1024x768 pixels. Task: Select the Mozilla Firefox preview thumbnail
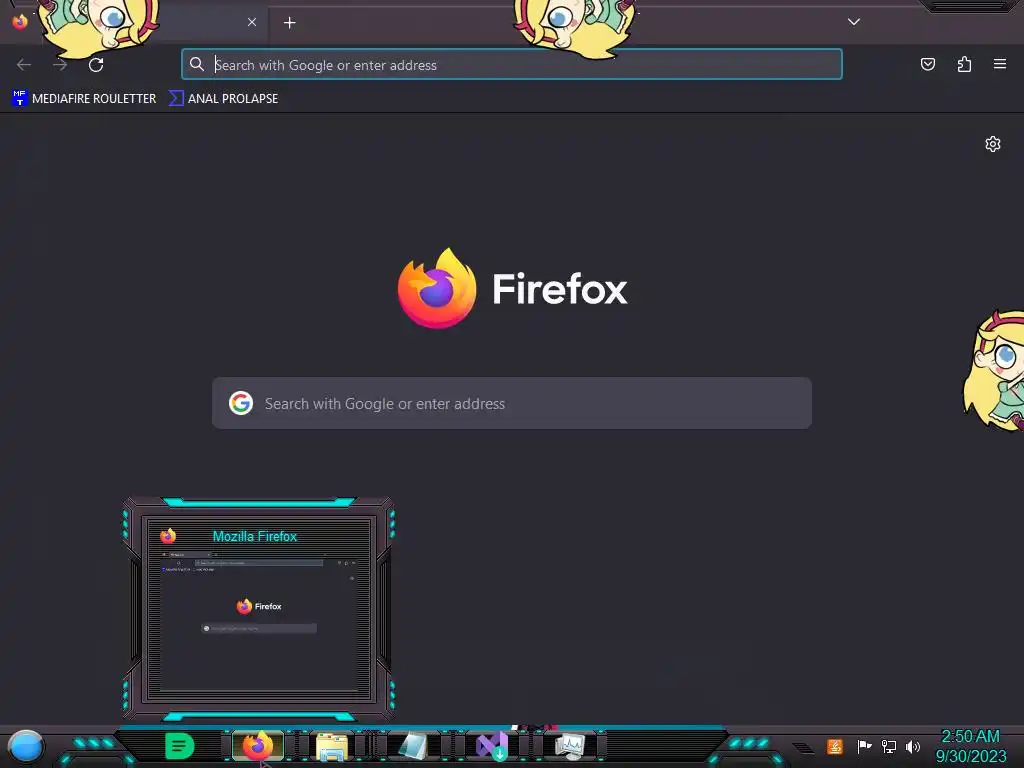pyautogui.click(x=259, y=609)
